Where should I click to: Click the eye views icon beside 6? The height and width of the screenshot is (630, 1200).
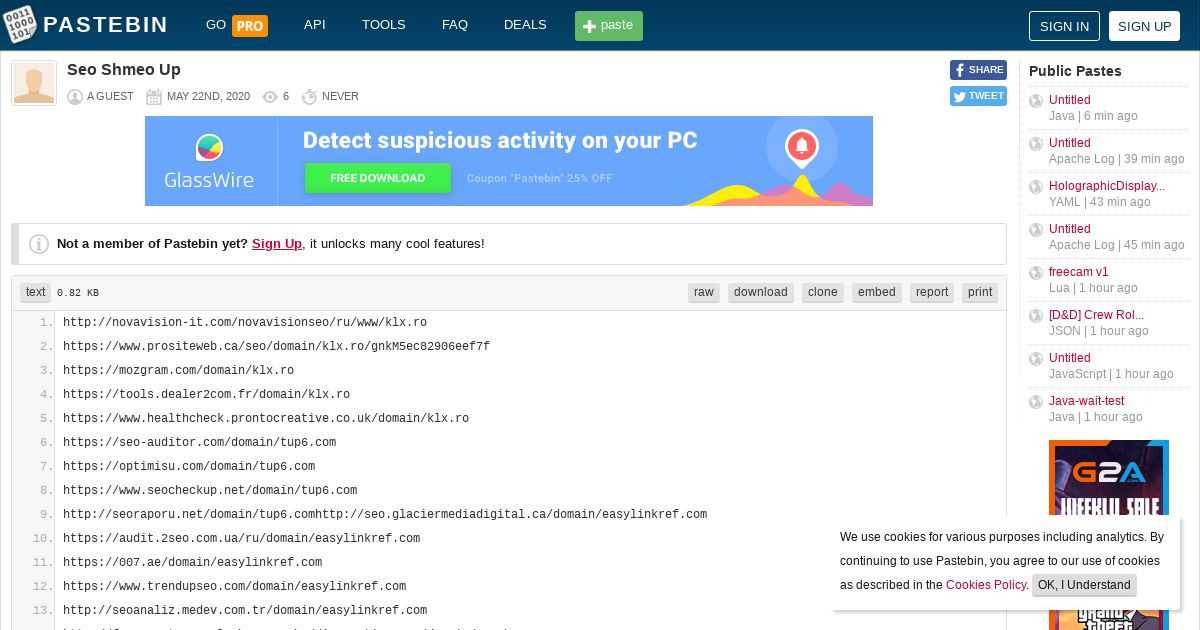pyautogui.click(x=270, y=97)
